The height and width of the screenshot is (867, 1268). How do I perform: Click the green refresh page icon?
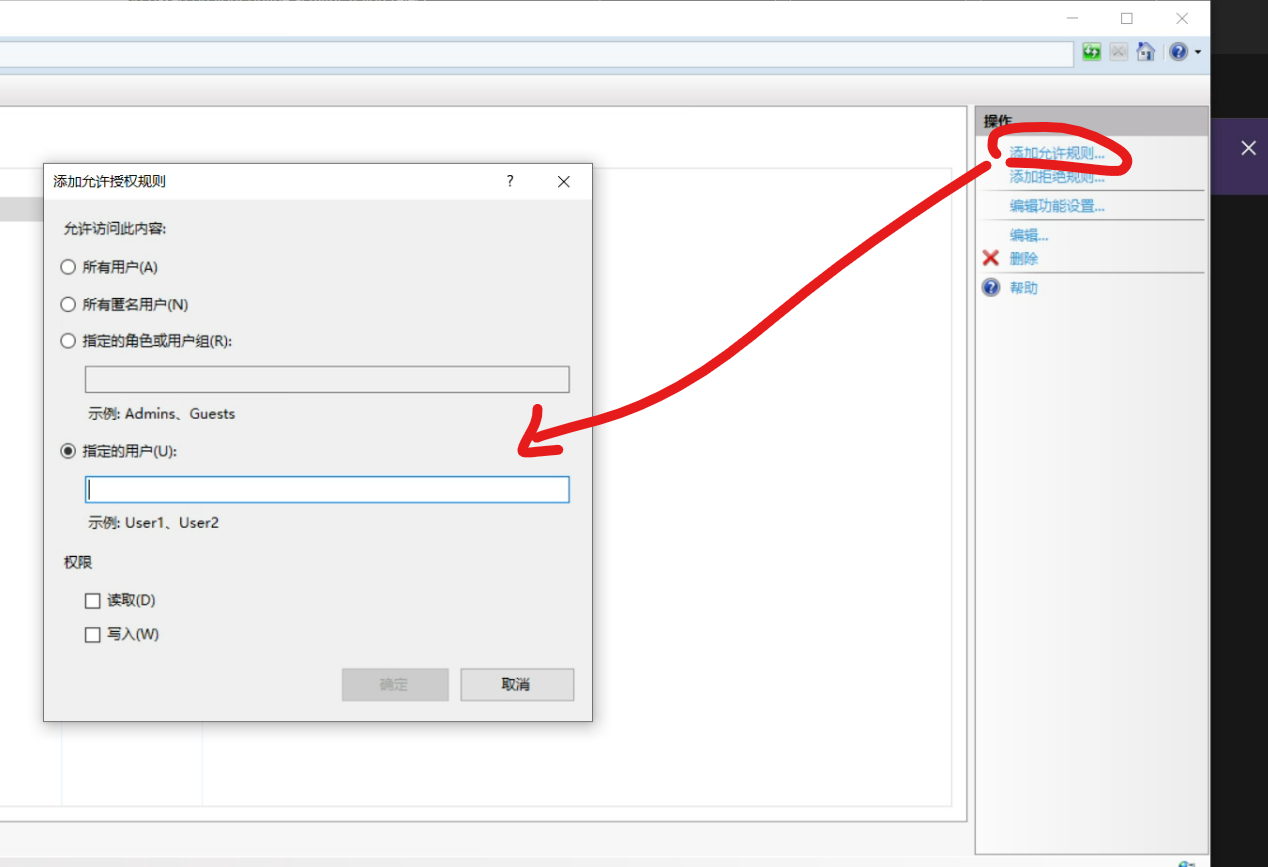point(1091,52)
